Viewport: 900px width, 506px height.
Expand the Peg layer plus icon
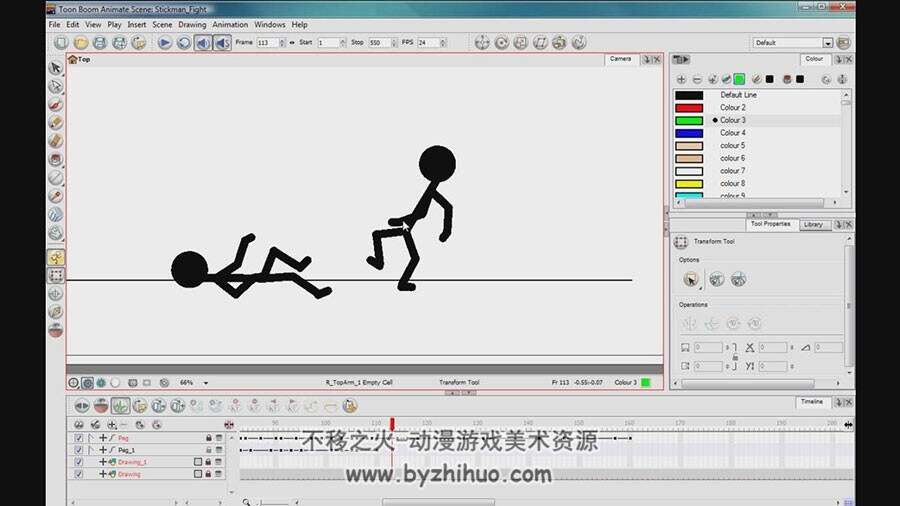pyautogui.click(x=103, y=438)
